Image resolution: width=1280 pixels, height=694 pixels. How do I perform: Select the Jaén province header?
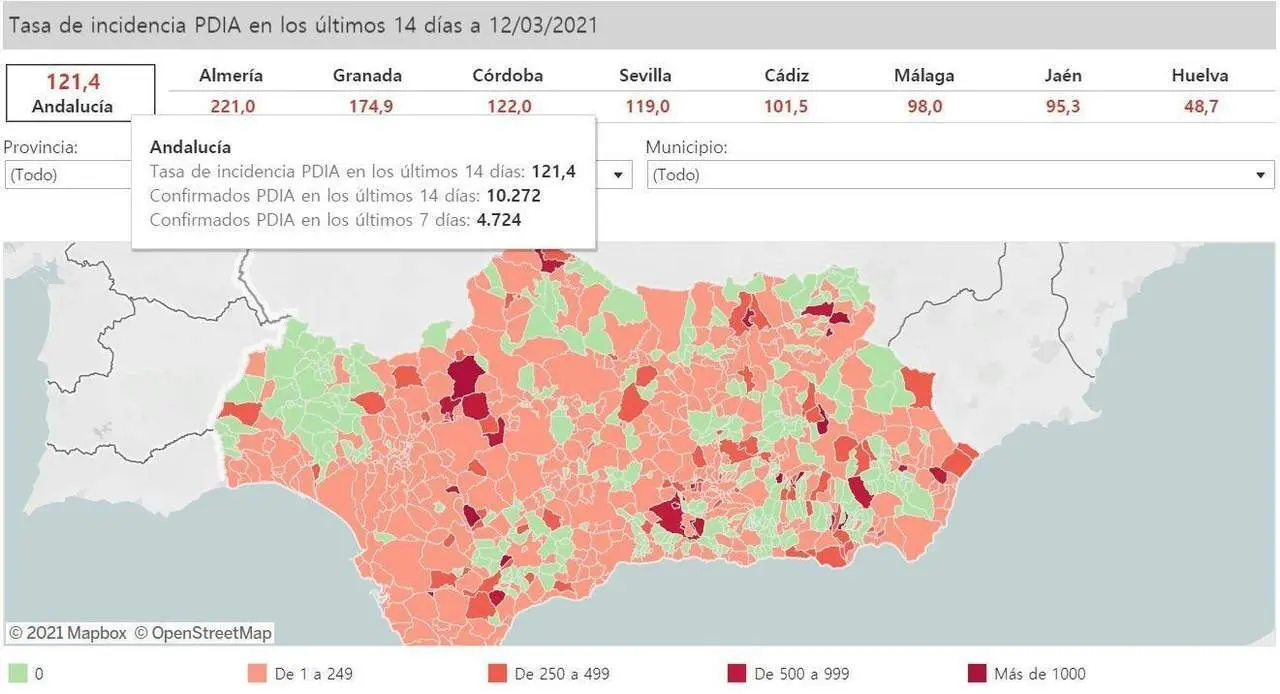(1062, 76)
